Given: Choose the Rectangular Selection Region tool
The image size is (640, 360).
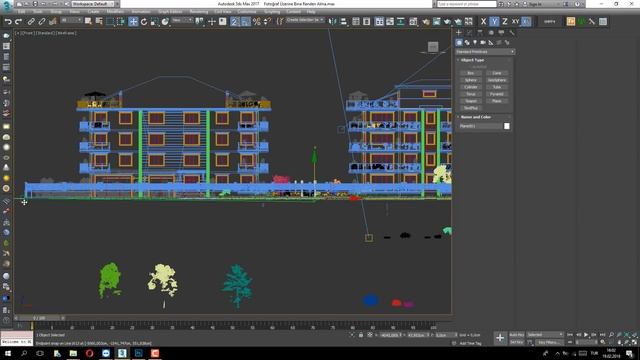Looking at the screenshot, I should (110, 21).
